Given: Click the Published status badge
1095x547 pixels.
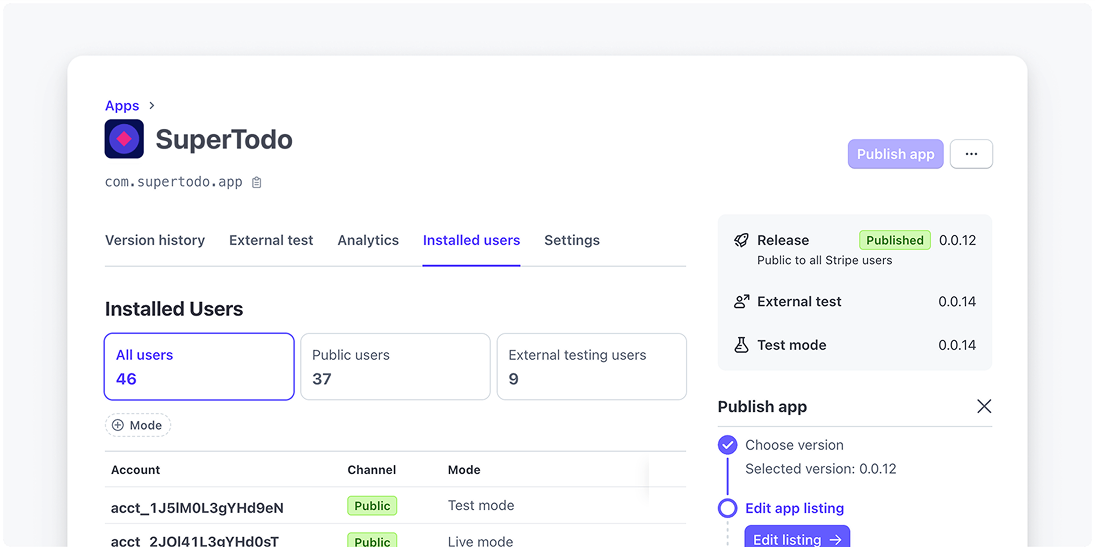Looking at the screenshot, I should point(895,240).
